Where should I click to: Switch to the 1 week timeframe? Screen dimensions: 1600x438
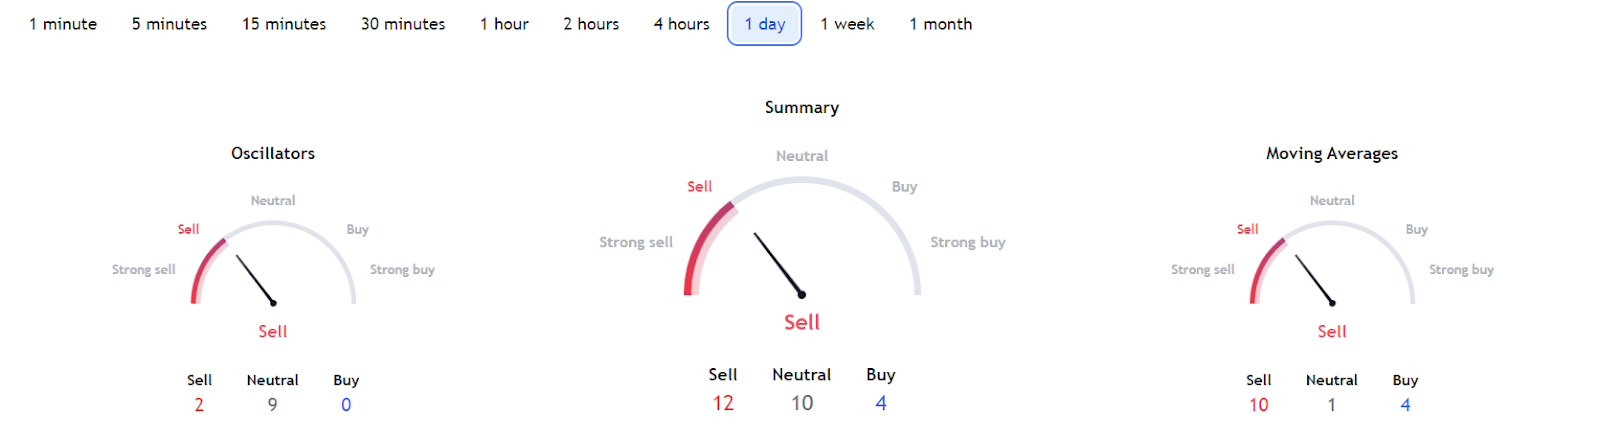point(847,24)
